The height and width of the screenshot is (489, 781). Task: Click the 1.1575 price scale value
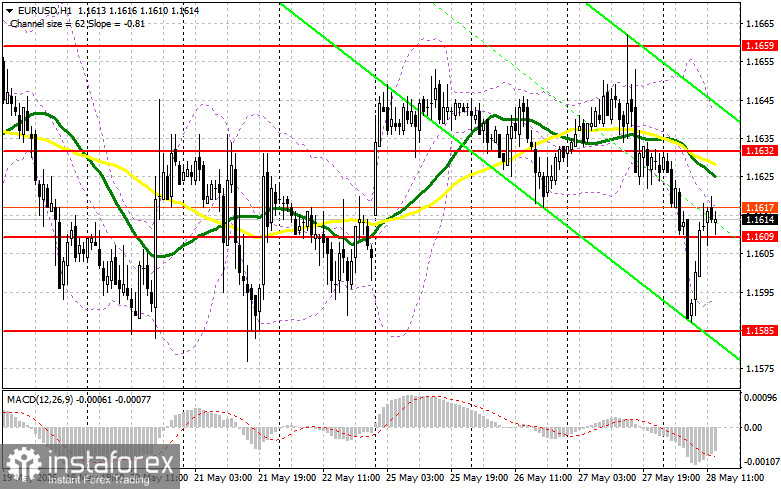pos(760,368)
